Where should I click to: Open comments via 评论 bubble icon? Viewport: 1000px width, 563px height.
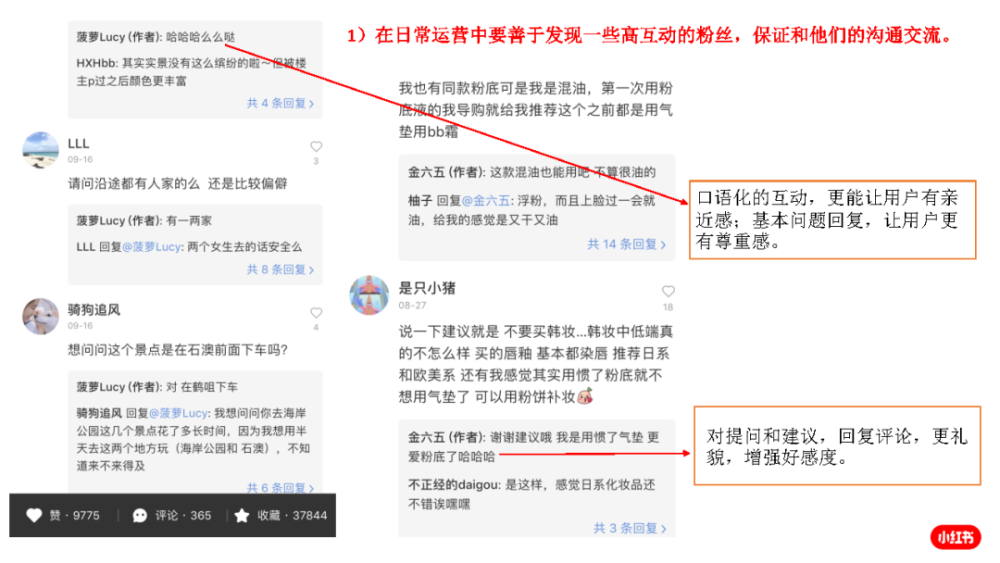click(x=140, y=516)
